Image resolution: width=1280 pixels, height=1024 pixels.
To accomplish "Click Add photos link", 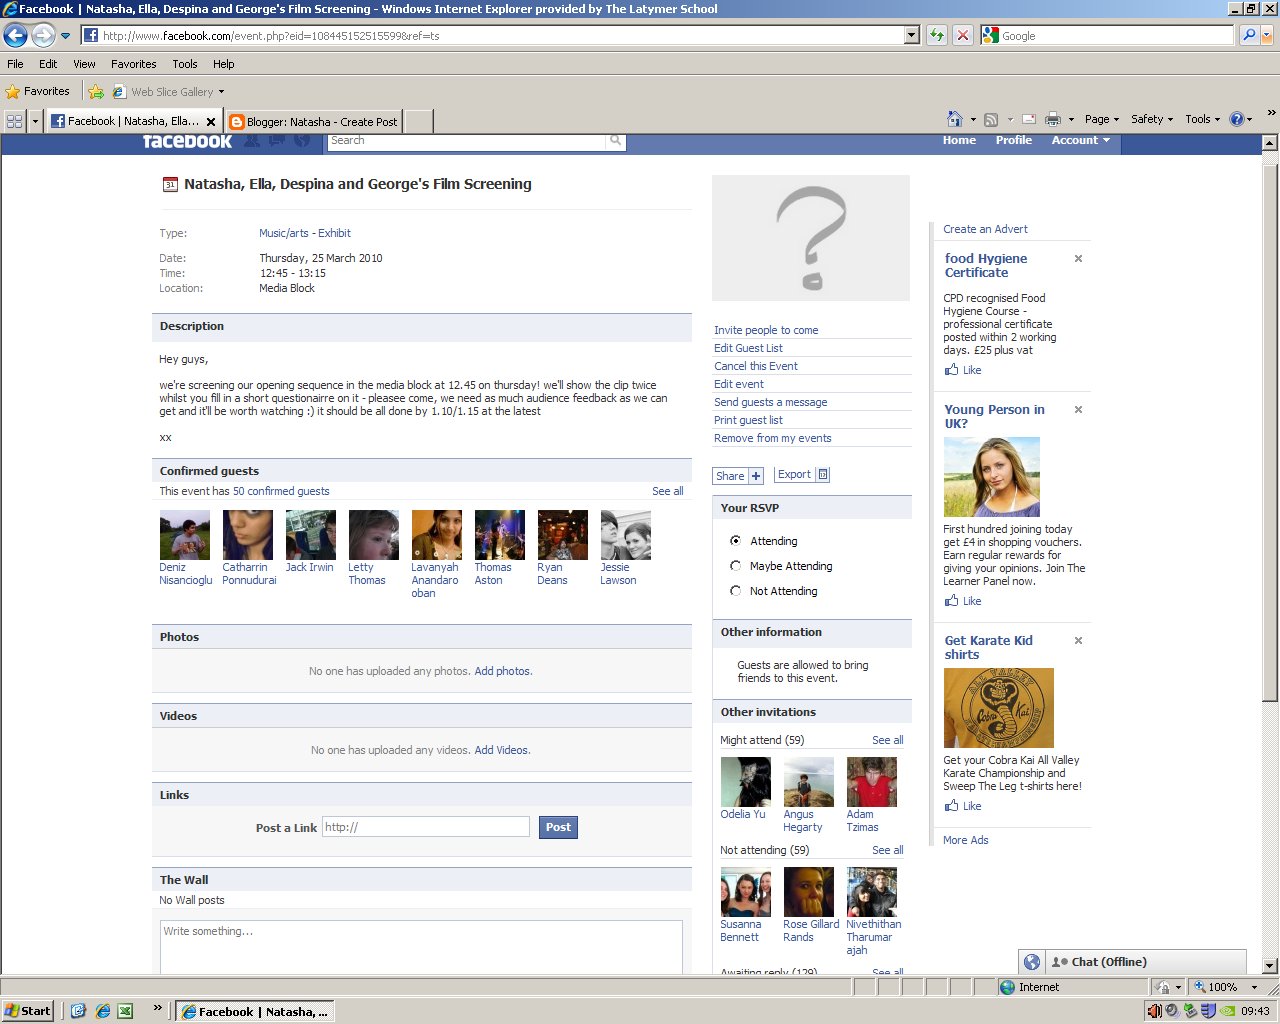I will click(503, 671).
